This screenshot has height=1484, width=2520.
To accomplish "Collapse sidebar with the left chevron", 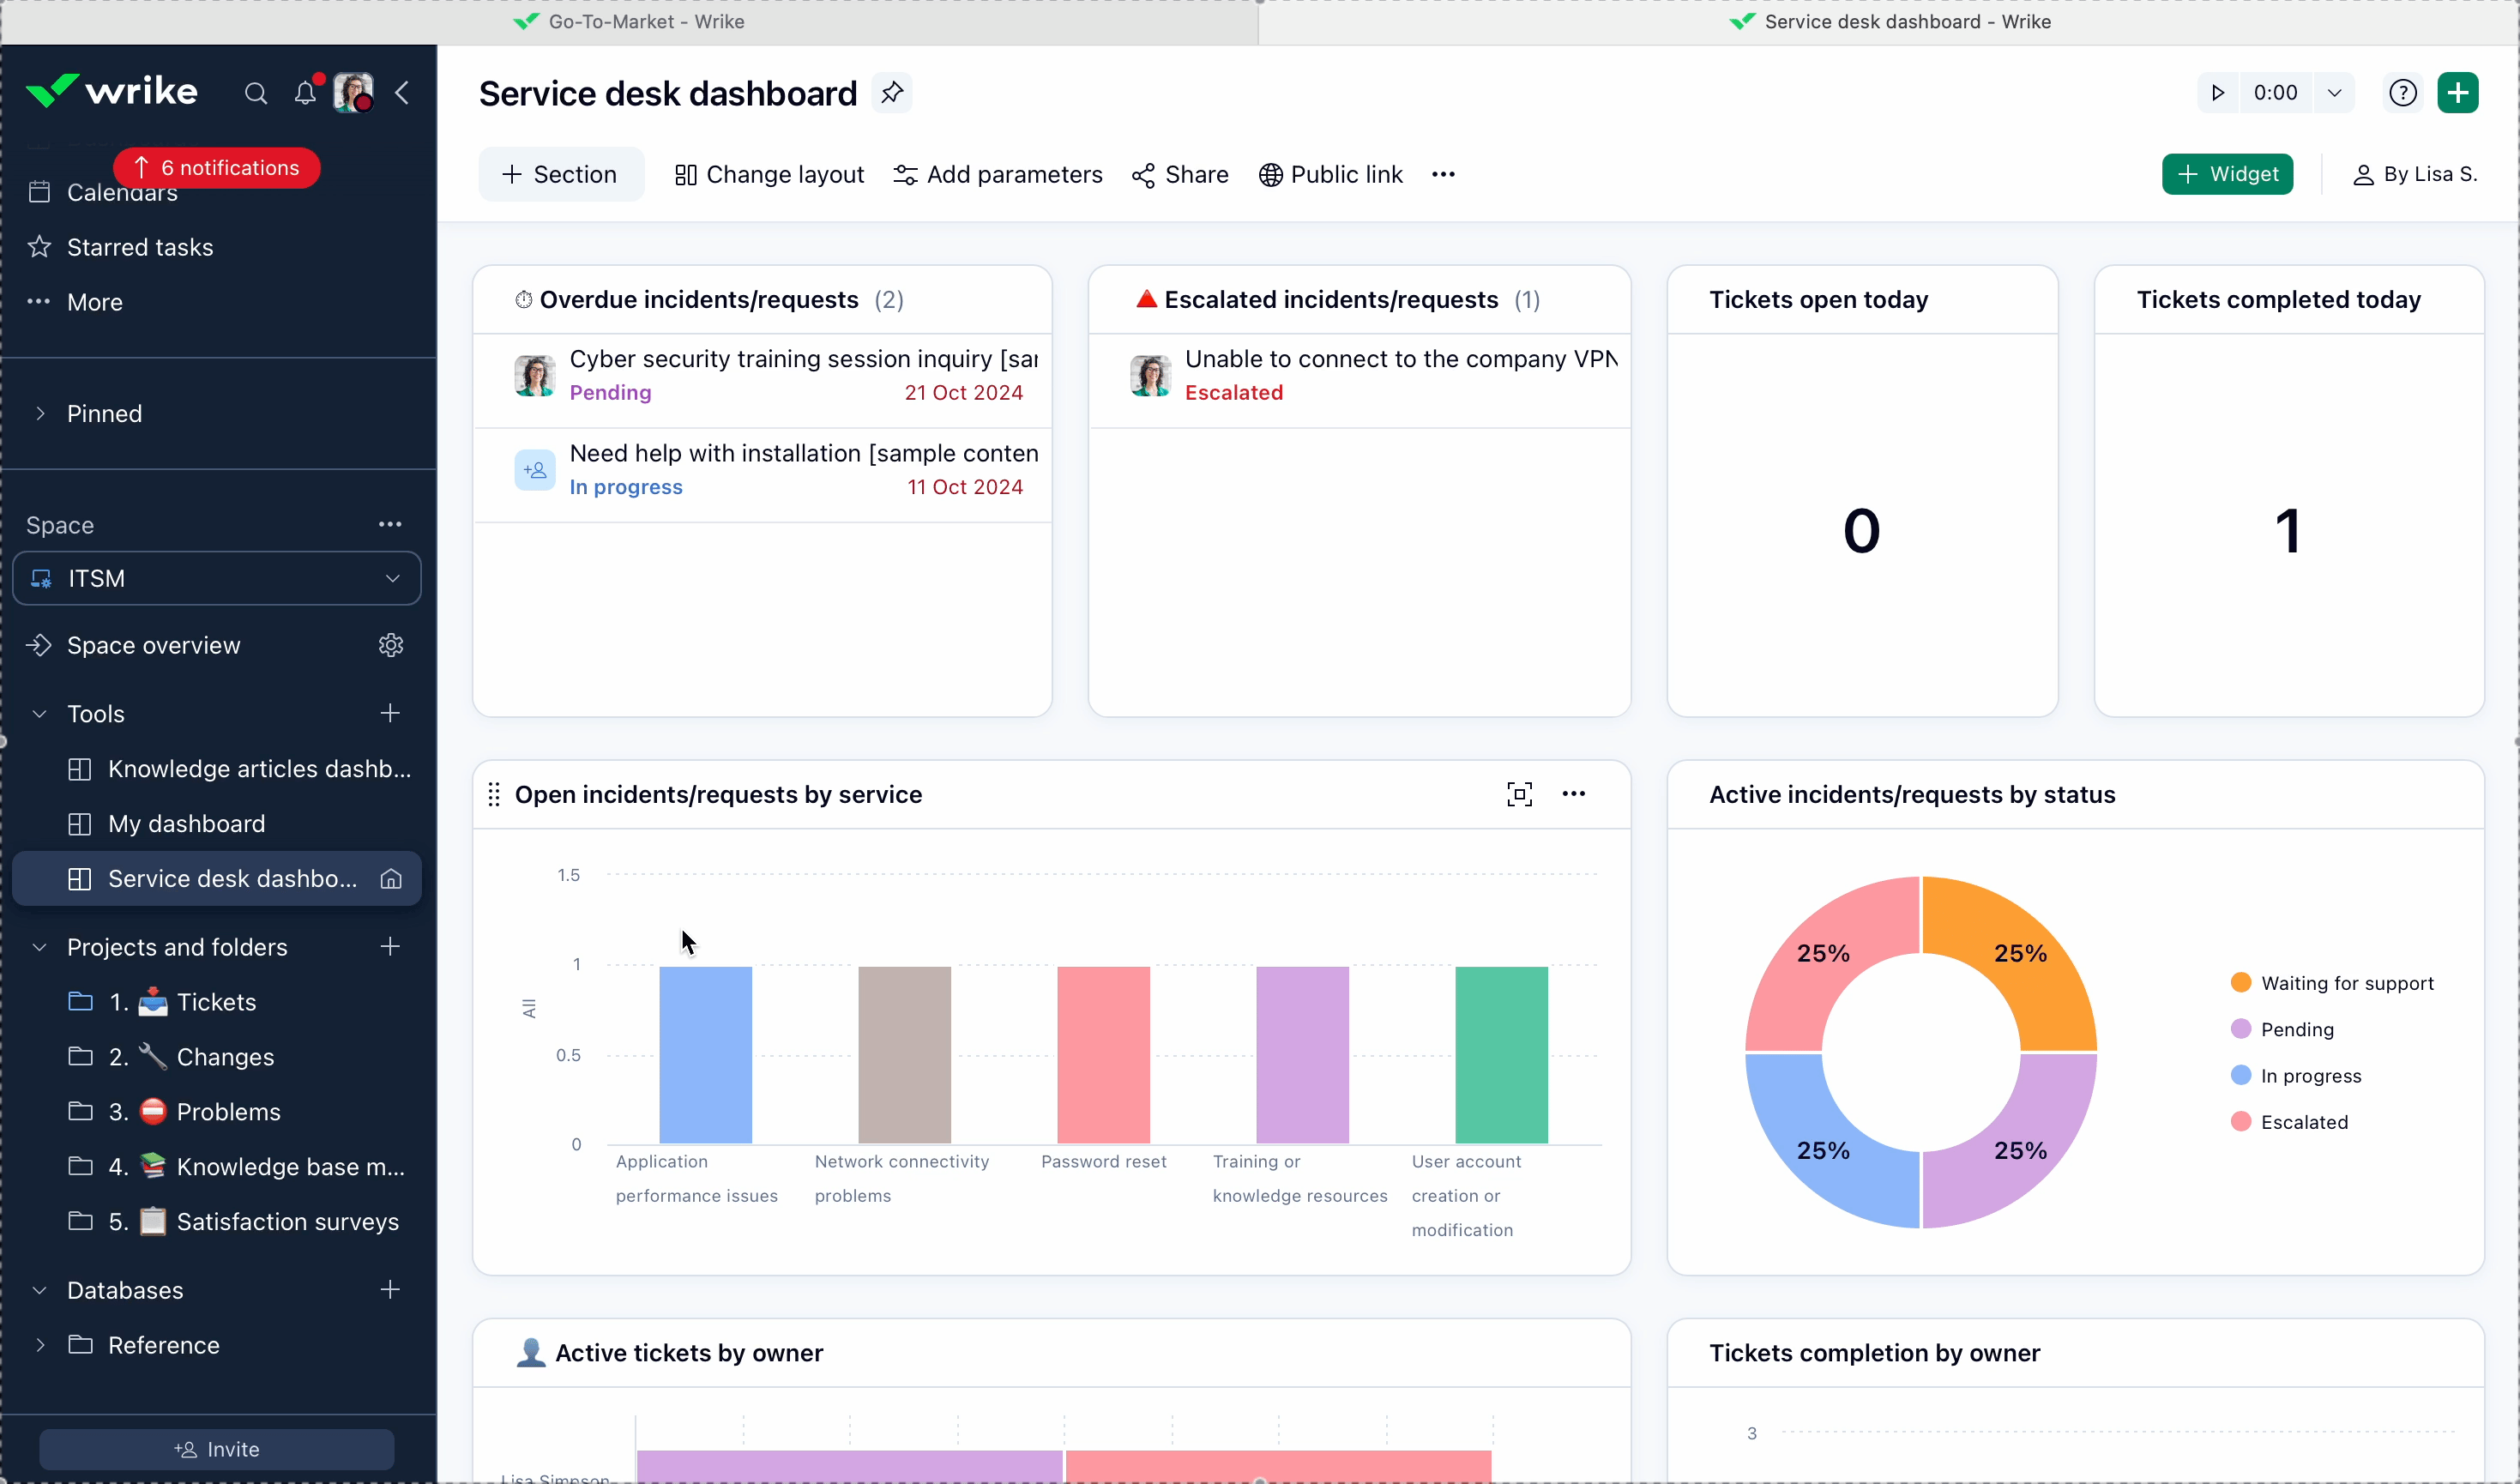I will tap(403, 94).
